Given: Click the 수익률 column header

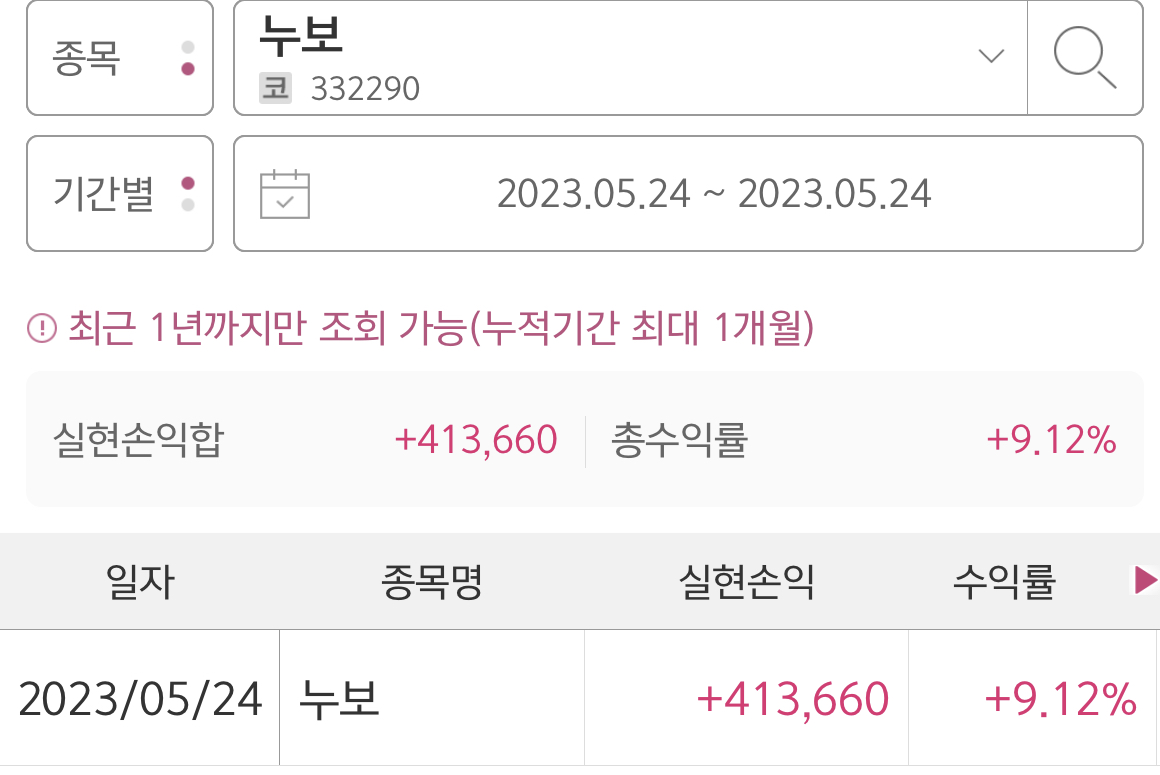Looking at the screenshot, I should [x=1004, y=581].
